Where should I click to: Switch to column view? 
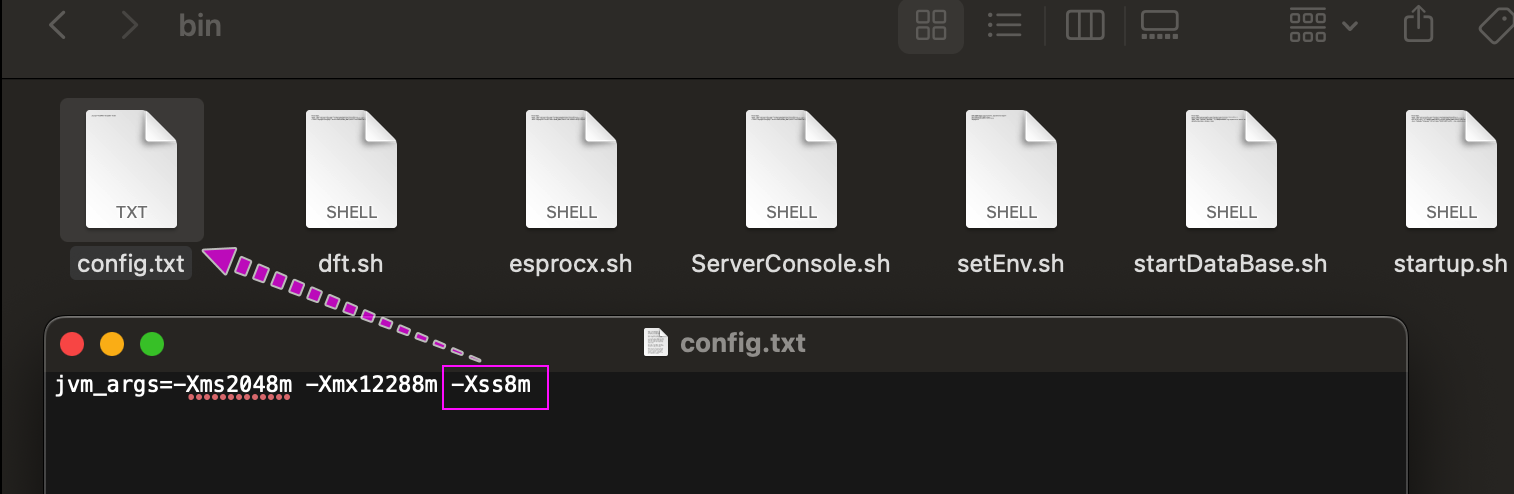point(1084,25)
